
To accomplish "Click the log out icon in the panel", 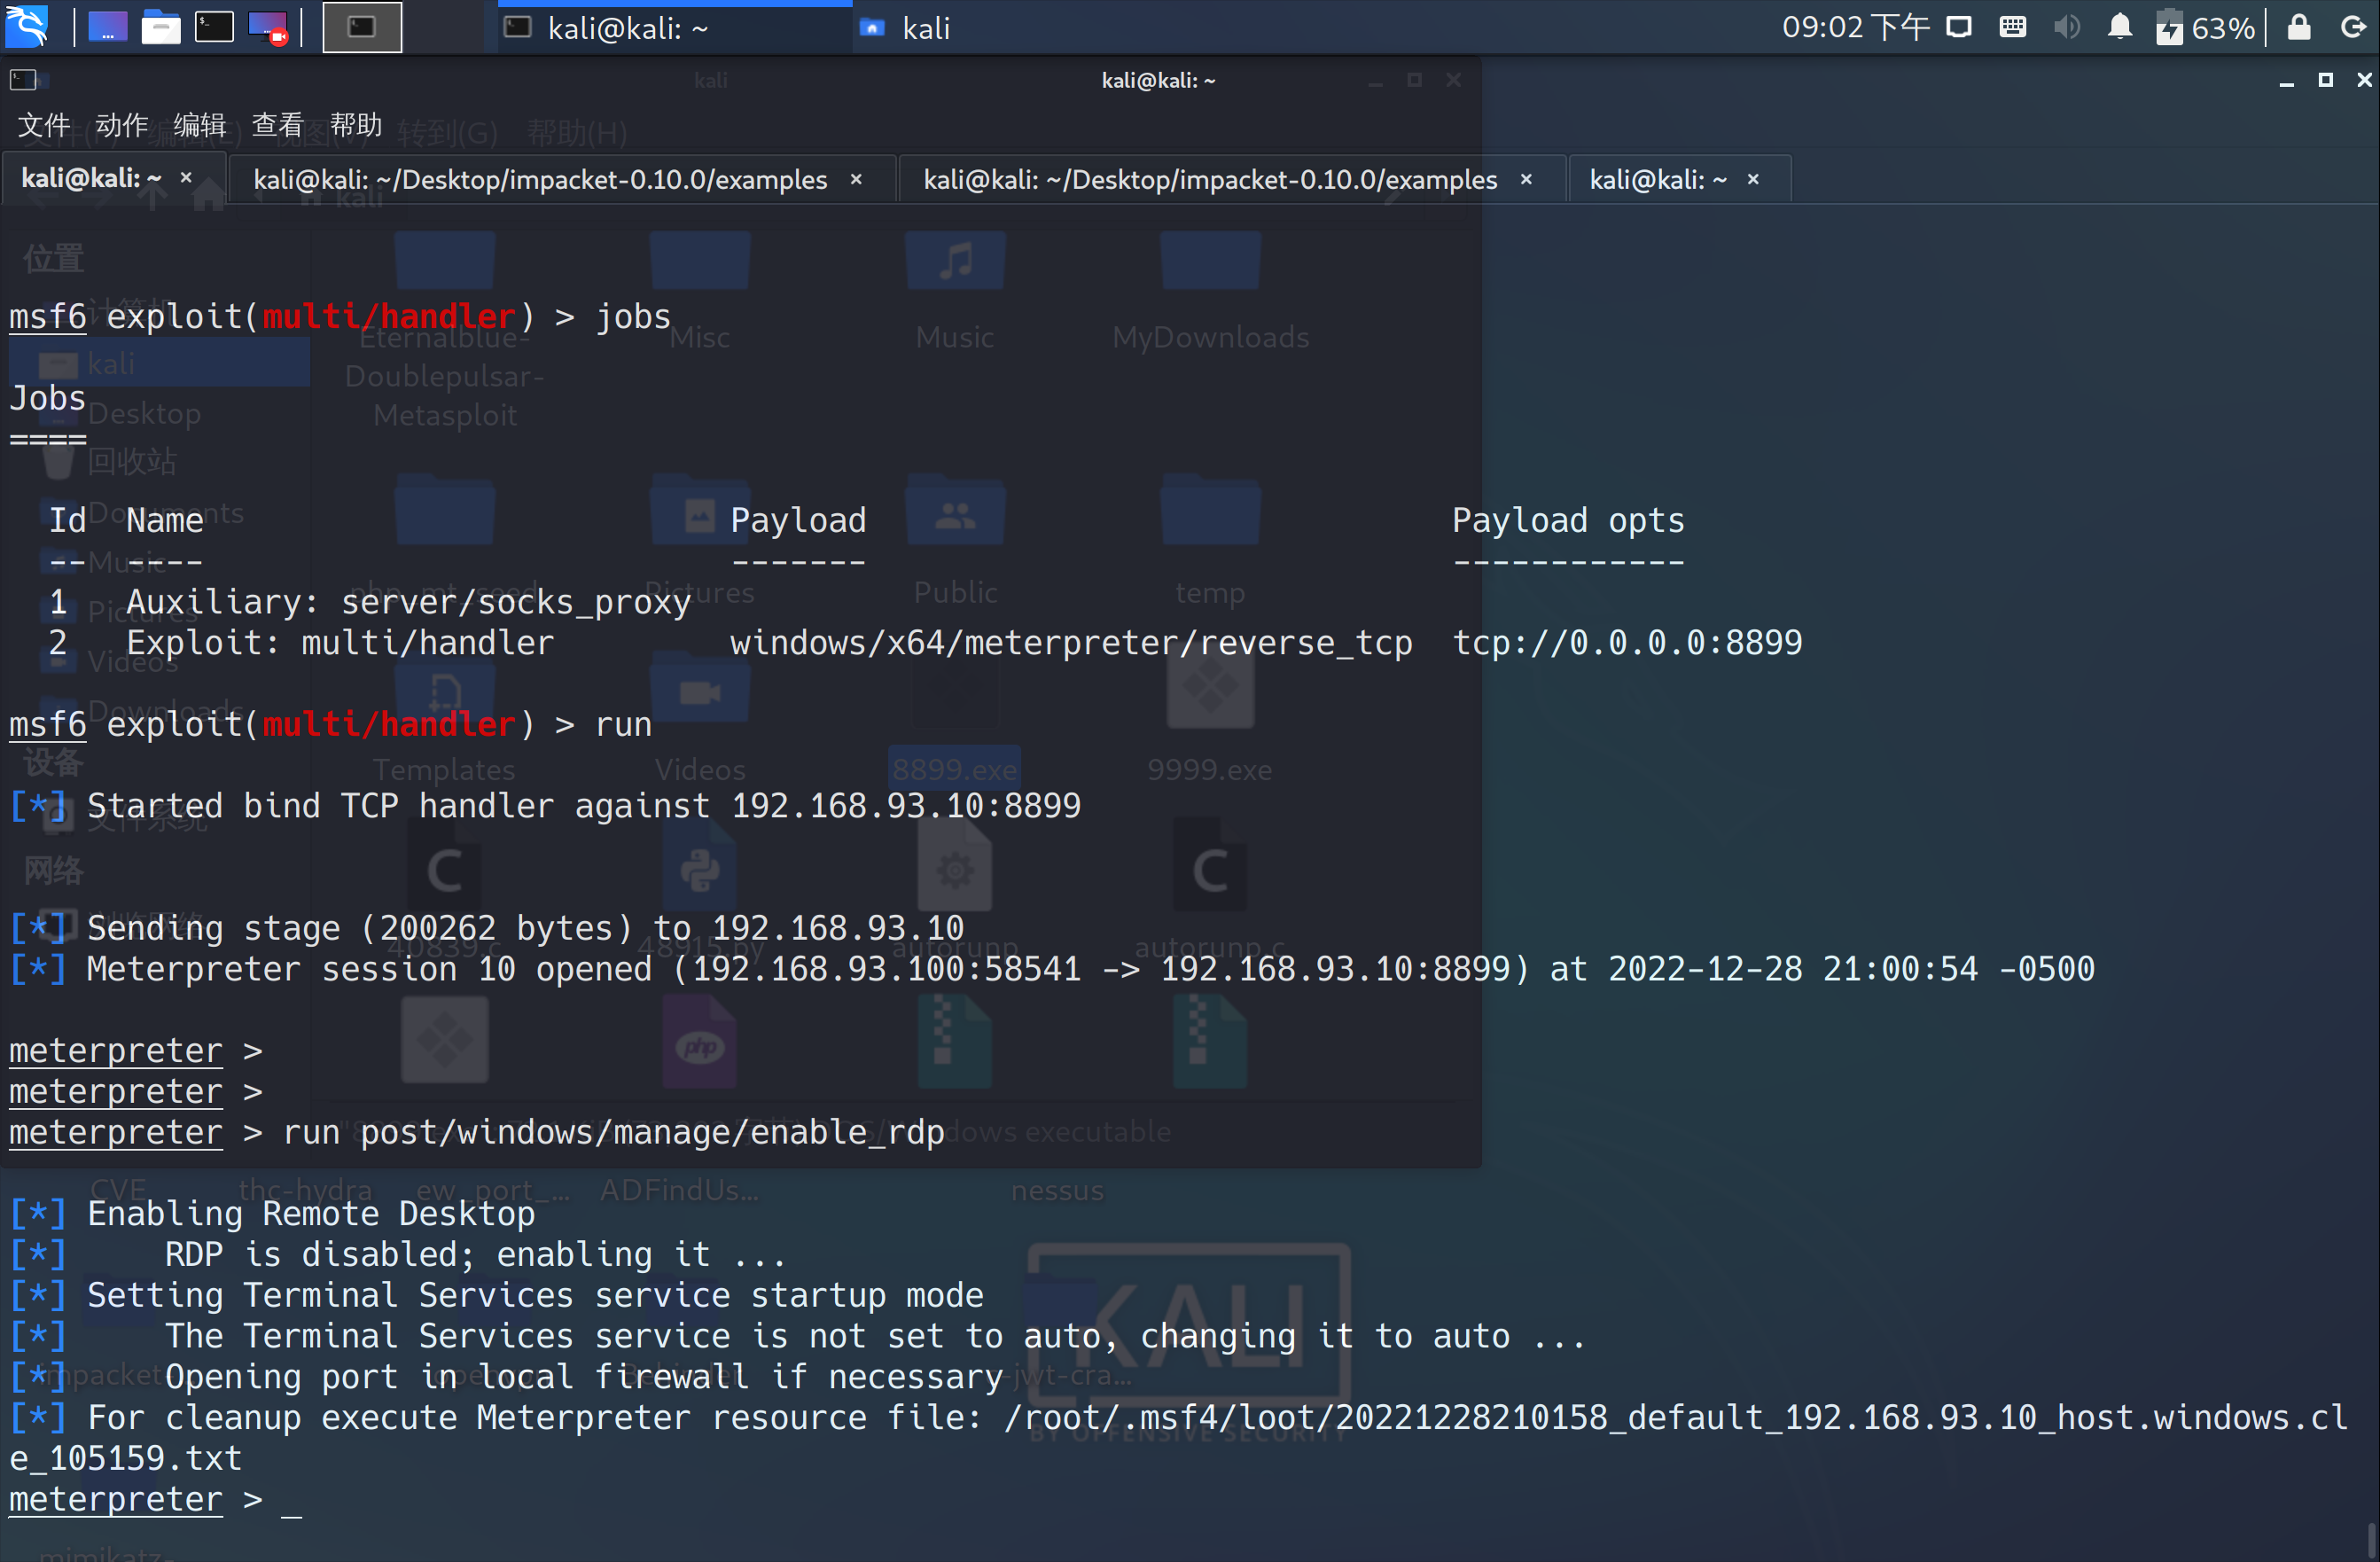I will (2353, 27).
